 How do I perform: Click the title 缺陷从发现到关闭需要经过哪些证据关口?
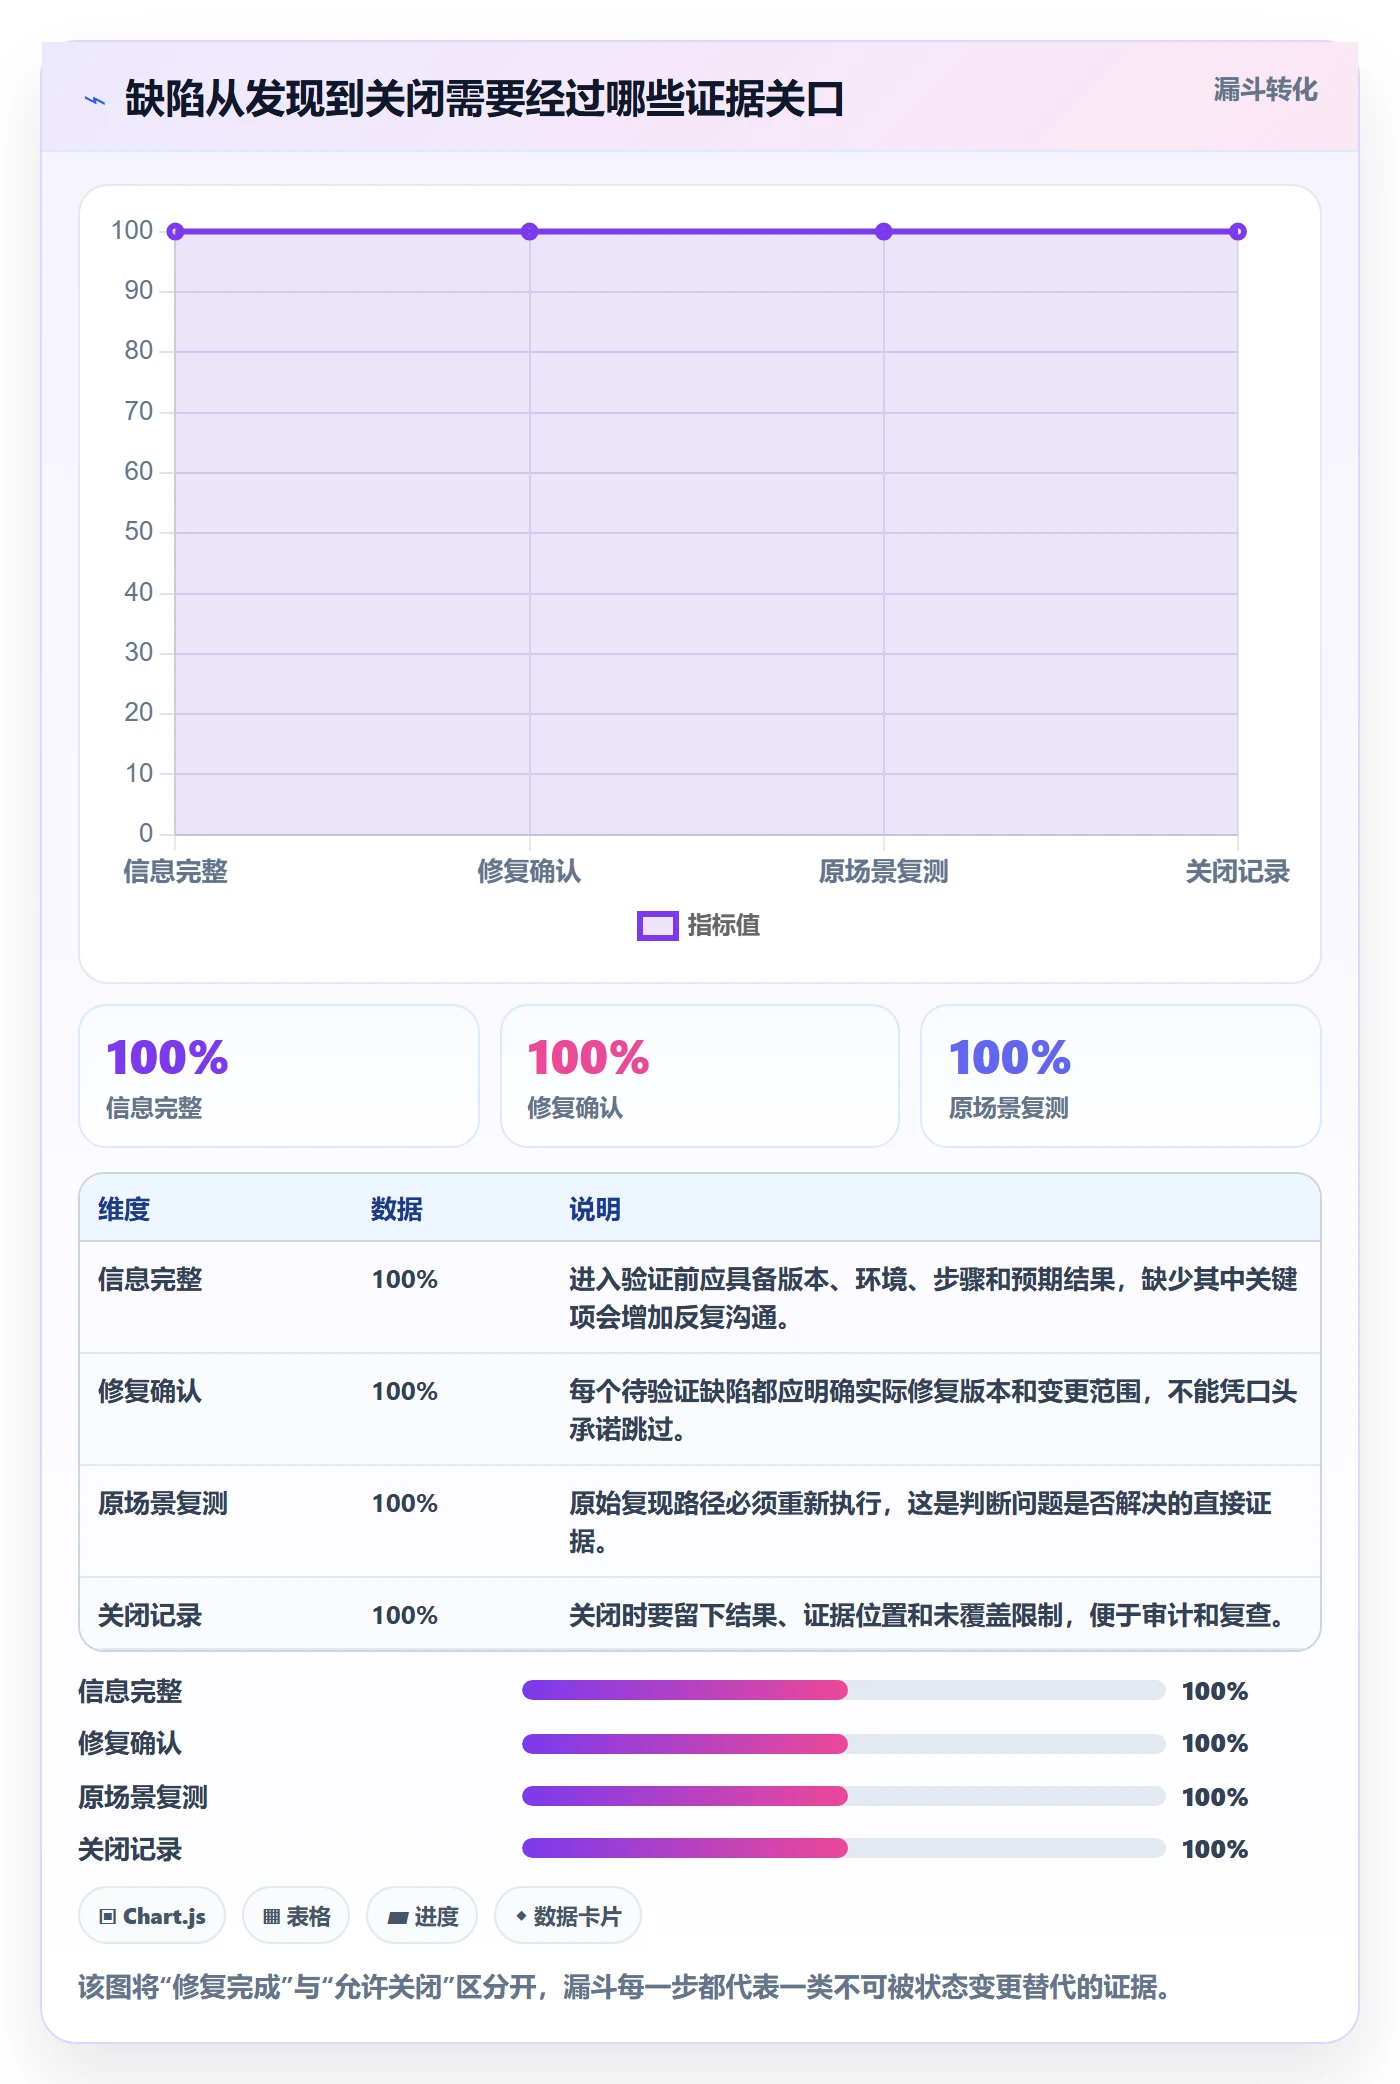pyautogui.click(x=484, y=100)
